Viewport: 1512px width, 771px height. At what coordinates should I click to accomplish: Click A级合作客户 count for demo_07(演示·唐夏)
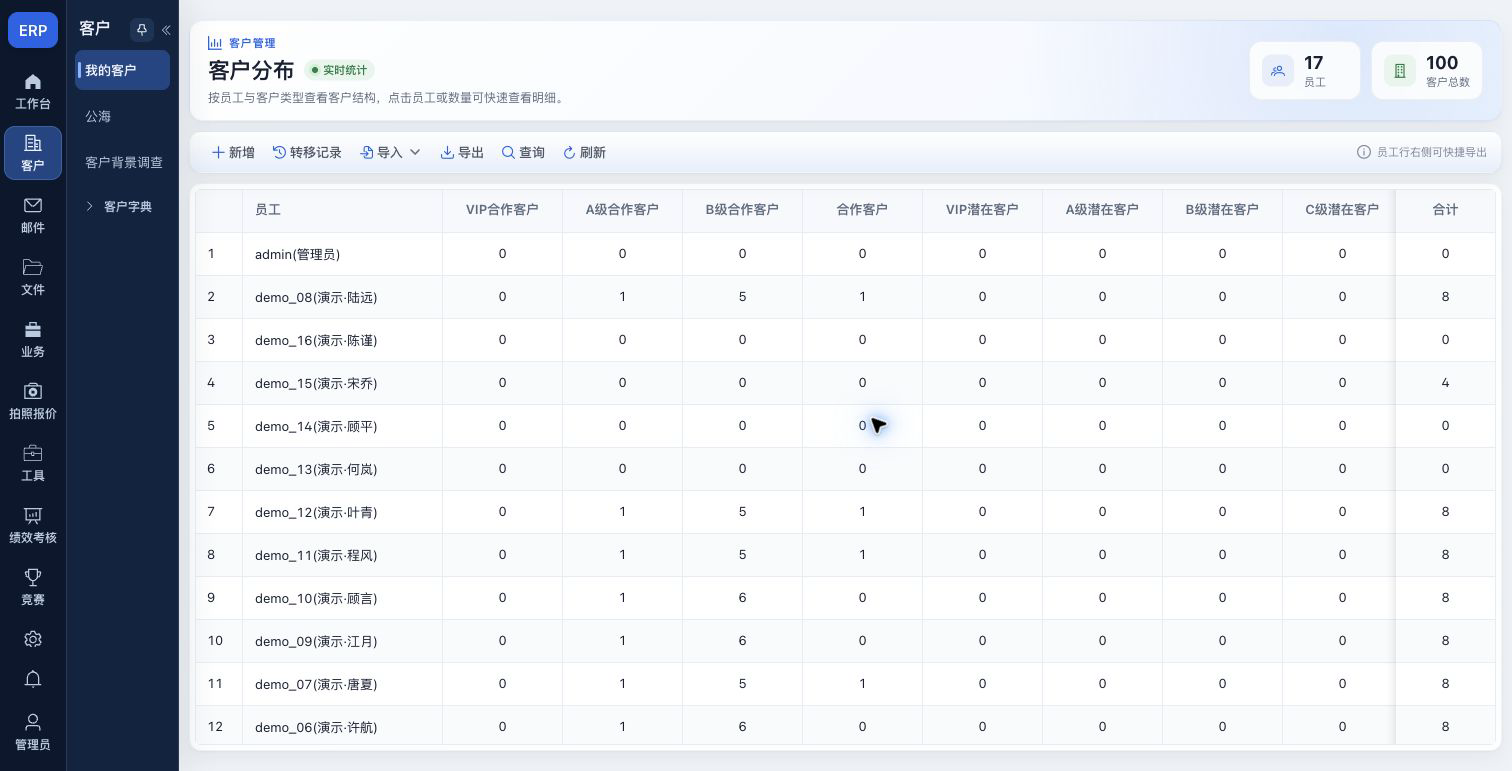point(622,684)
